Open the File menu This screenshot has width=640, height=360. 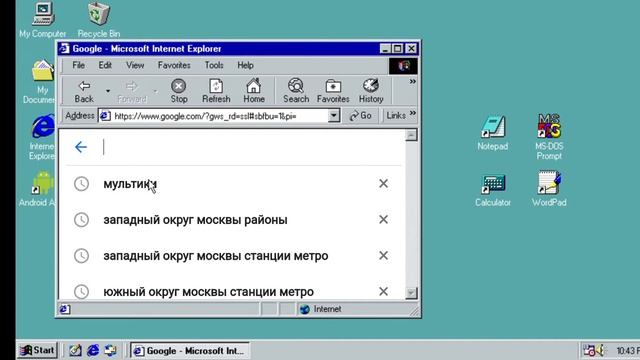pyautogui.click(x=78, y=65)
